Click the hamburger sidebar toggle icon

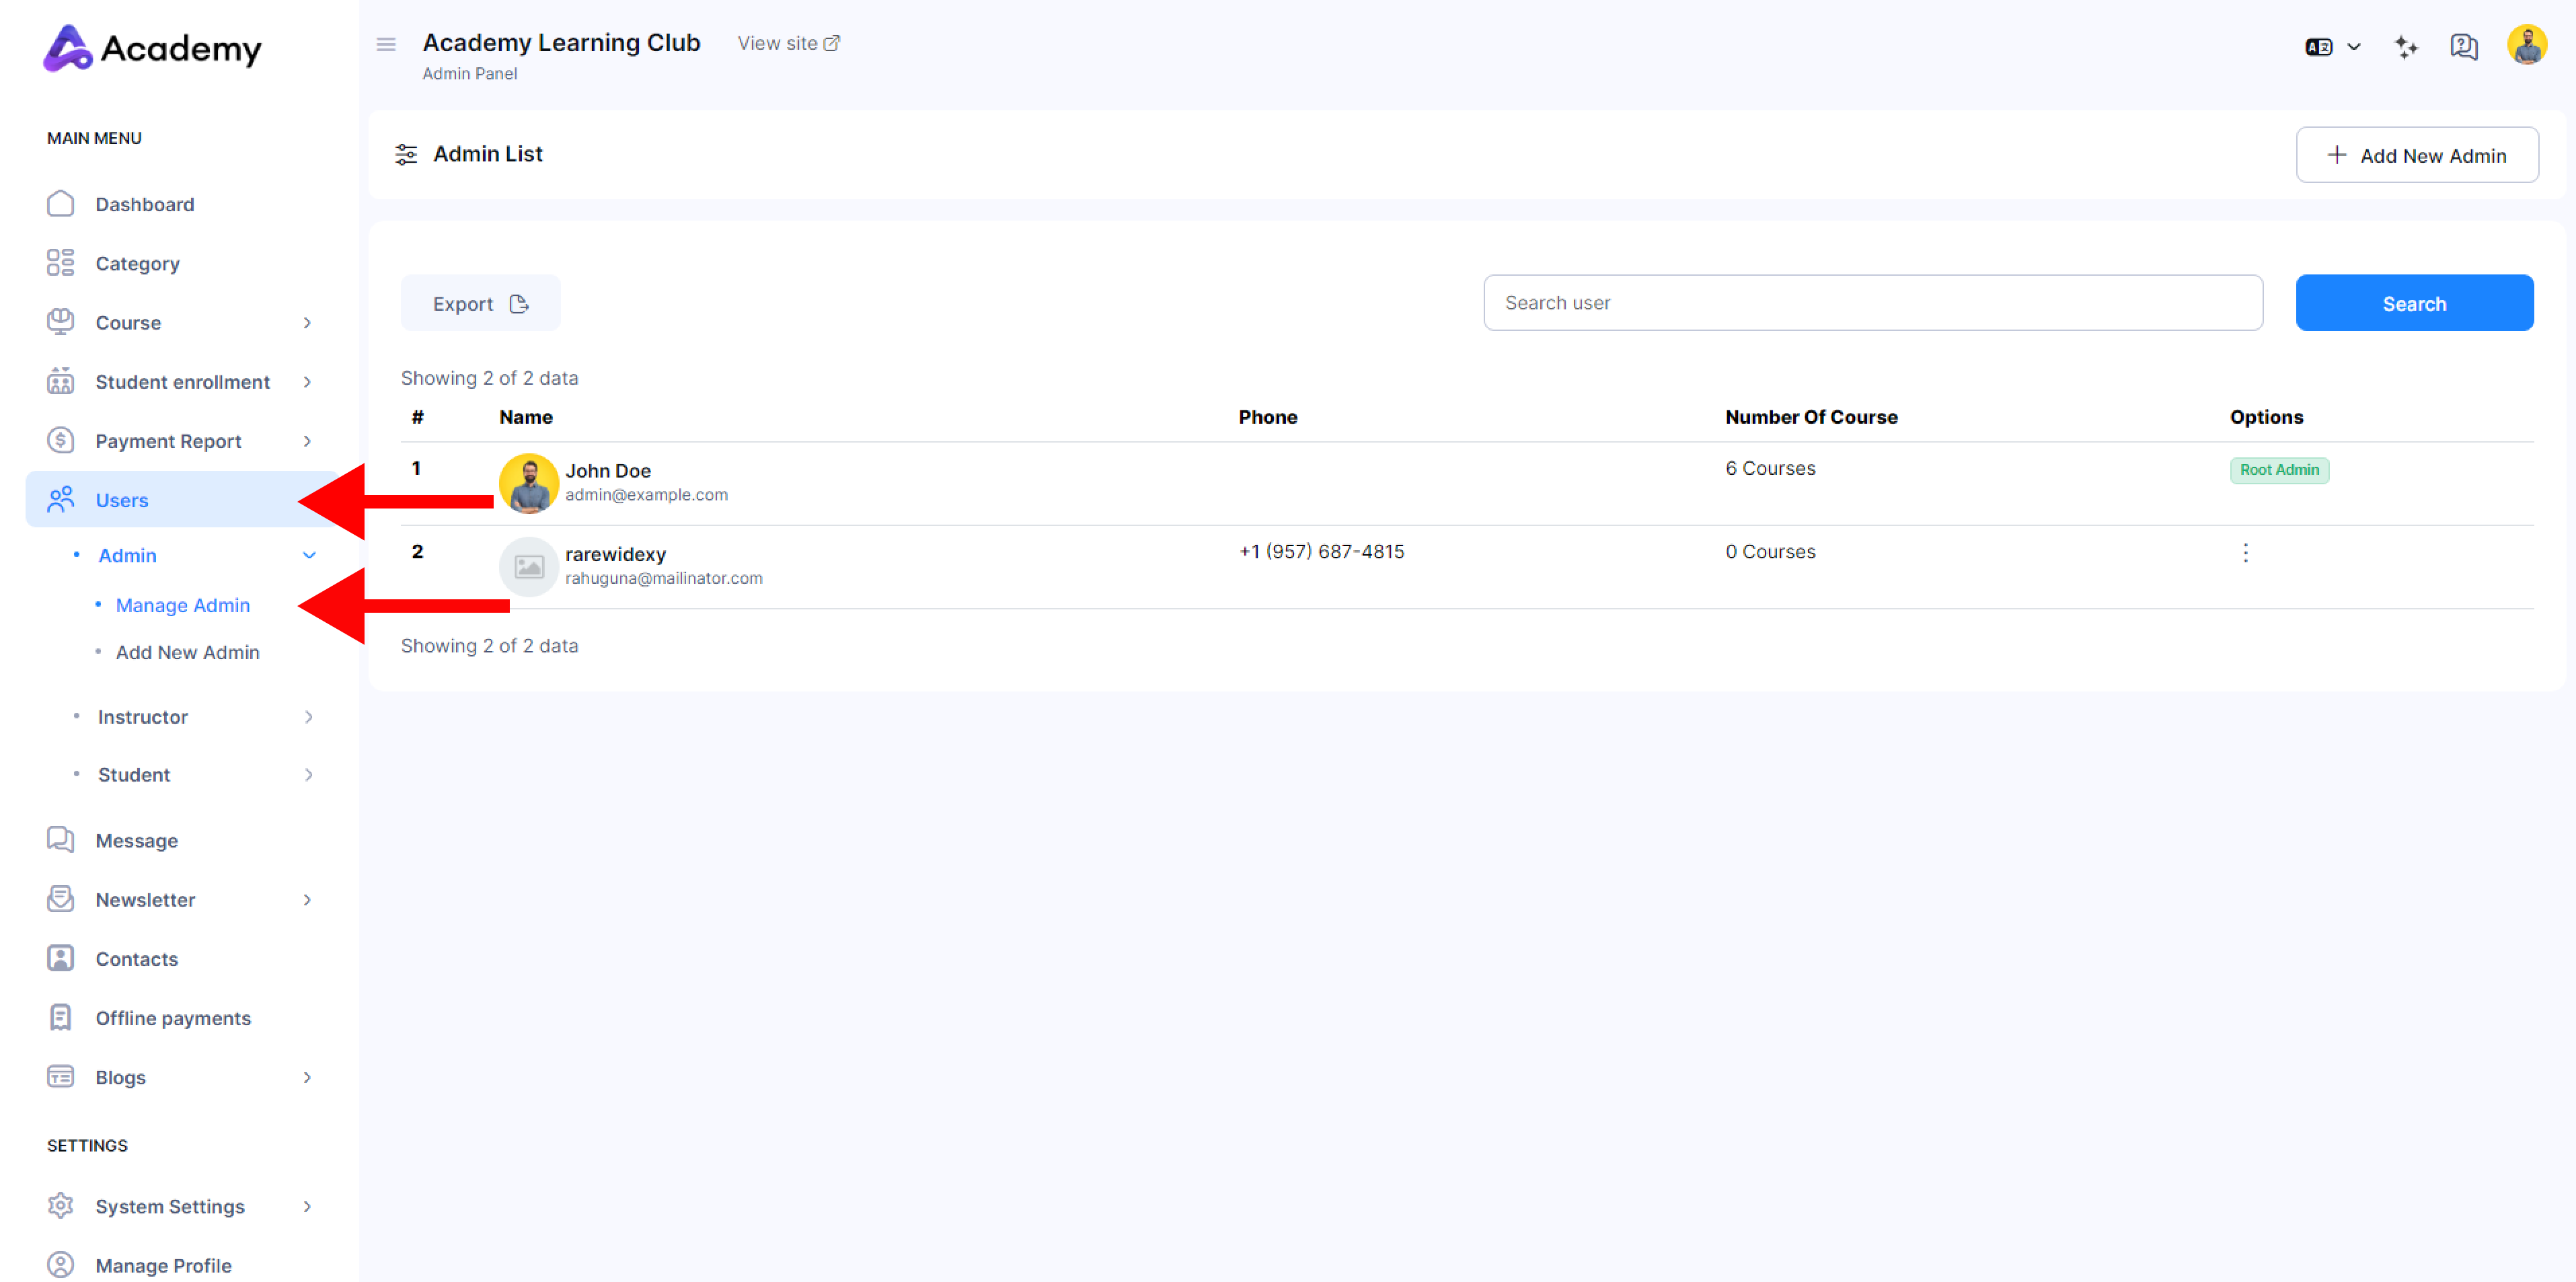pos(386,44)
